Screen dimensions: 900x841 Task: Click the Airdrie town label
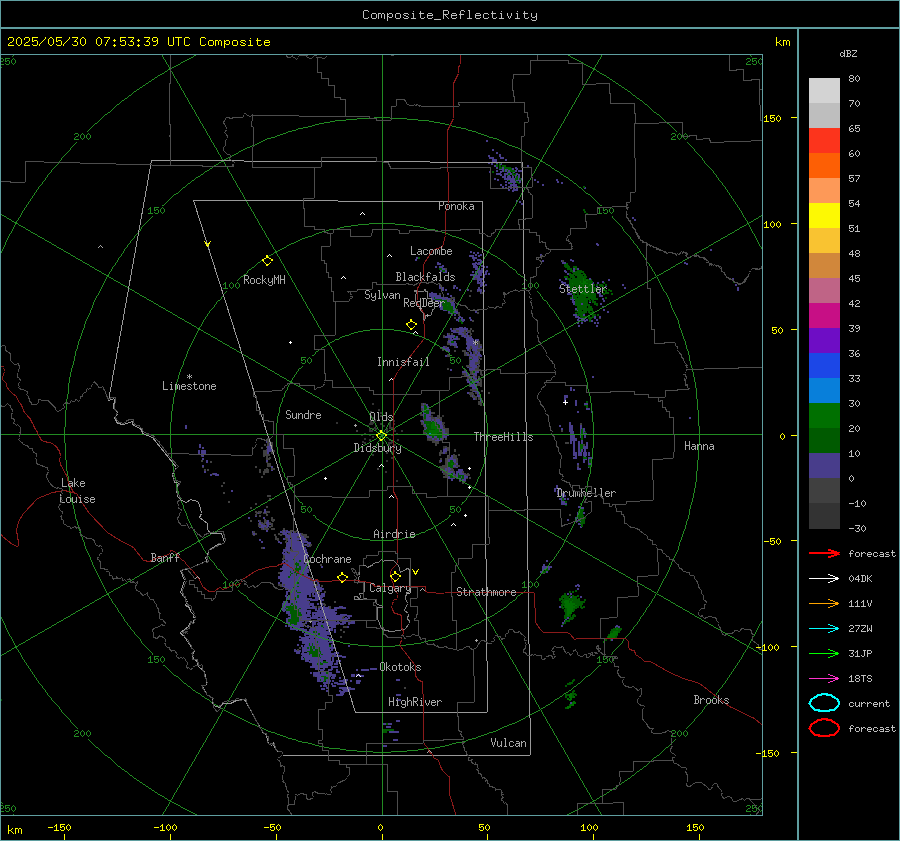(x=394, y=534)
